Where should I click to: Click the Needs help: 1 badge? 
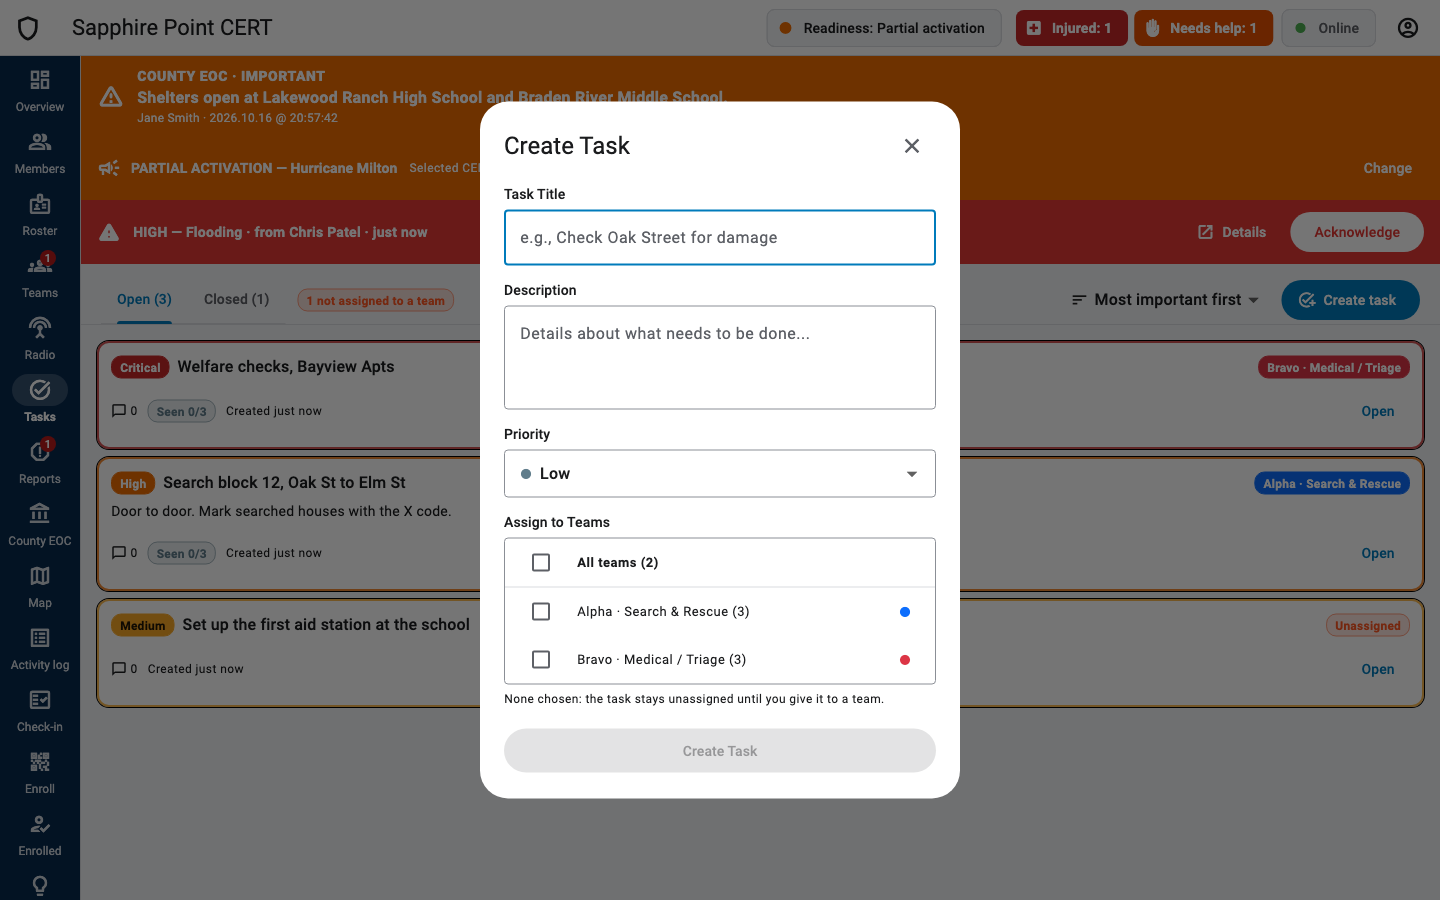pos(1203,28)
